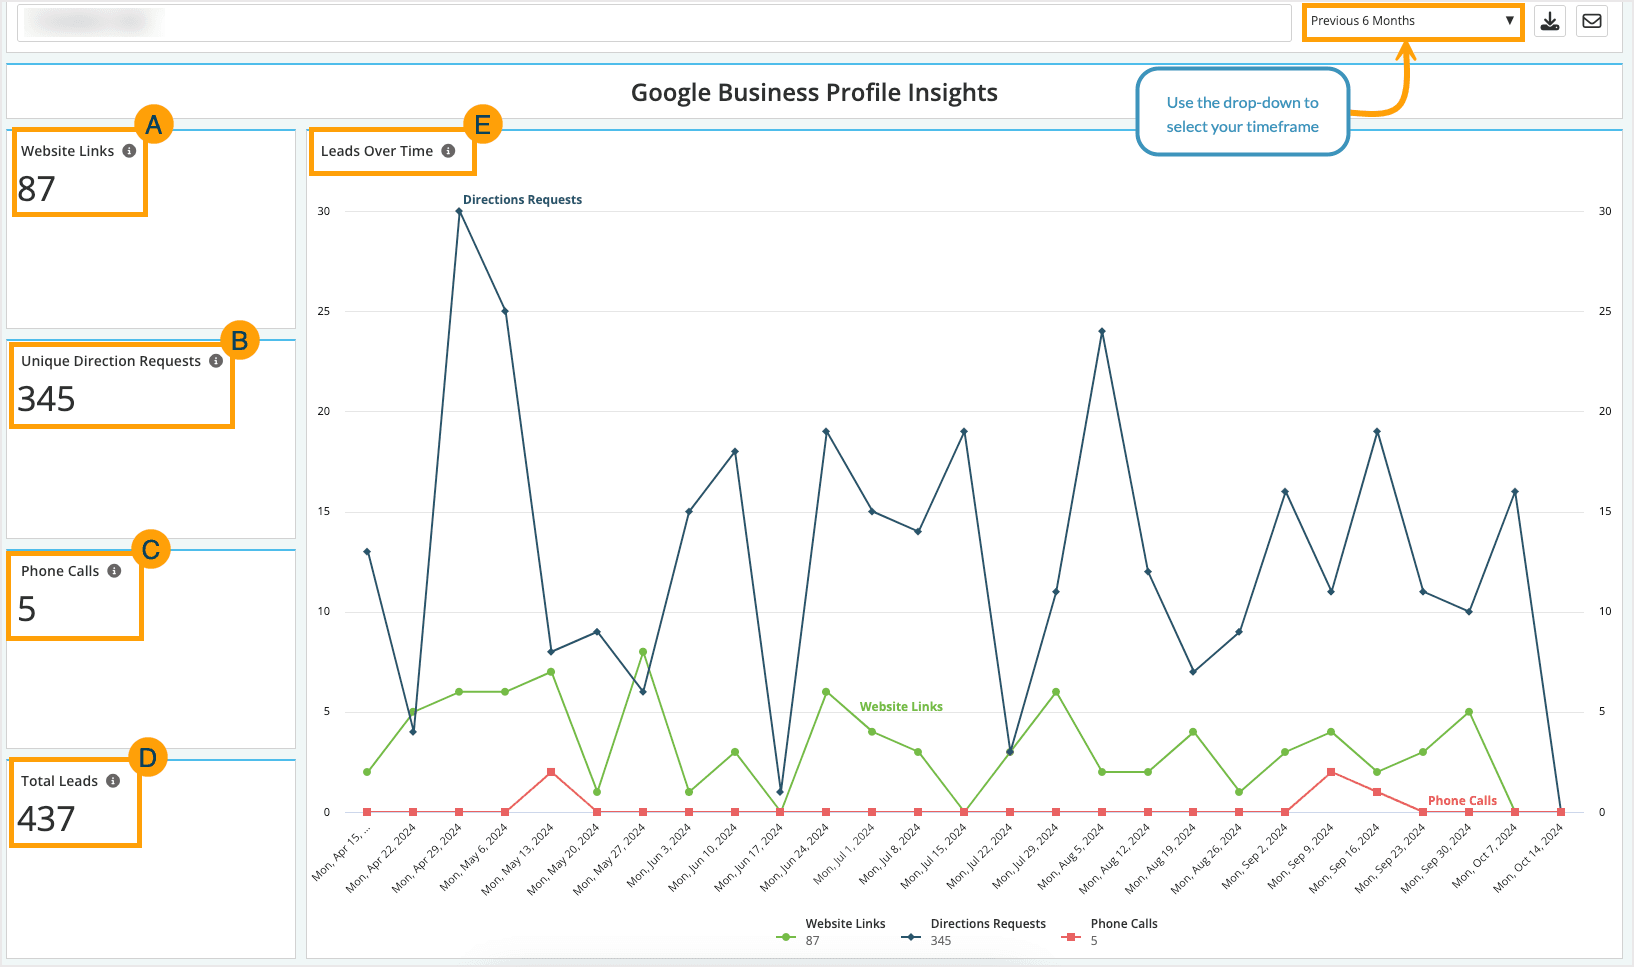Click the green Website Links legend marker
This screenshot has height=967, width=1634.
(x=786, y=937)
